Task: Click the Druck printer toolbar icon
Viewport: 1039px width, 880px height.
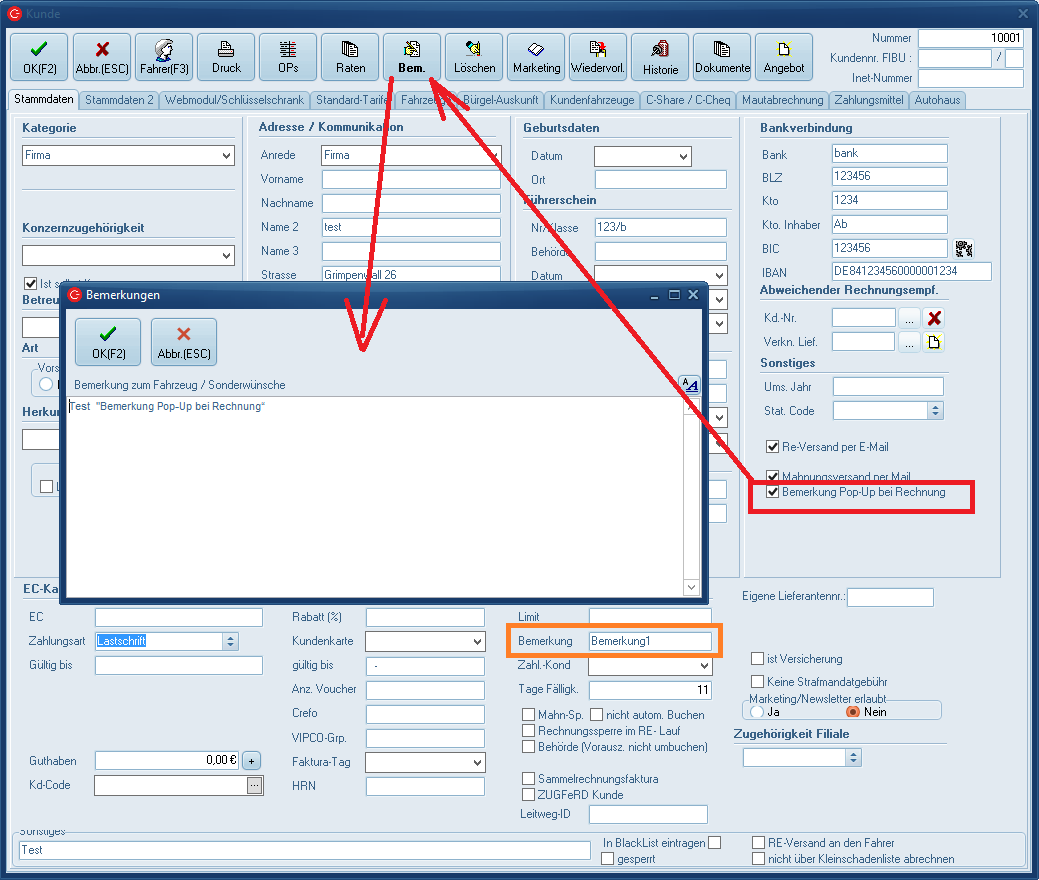Action: pyautogui.click(x=226, y=57)
